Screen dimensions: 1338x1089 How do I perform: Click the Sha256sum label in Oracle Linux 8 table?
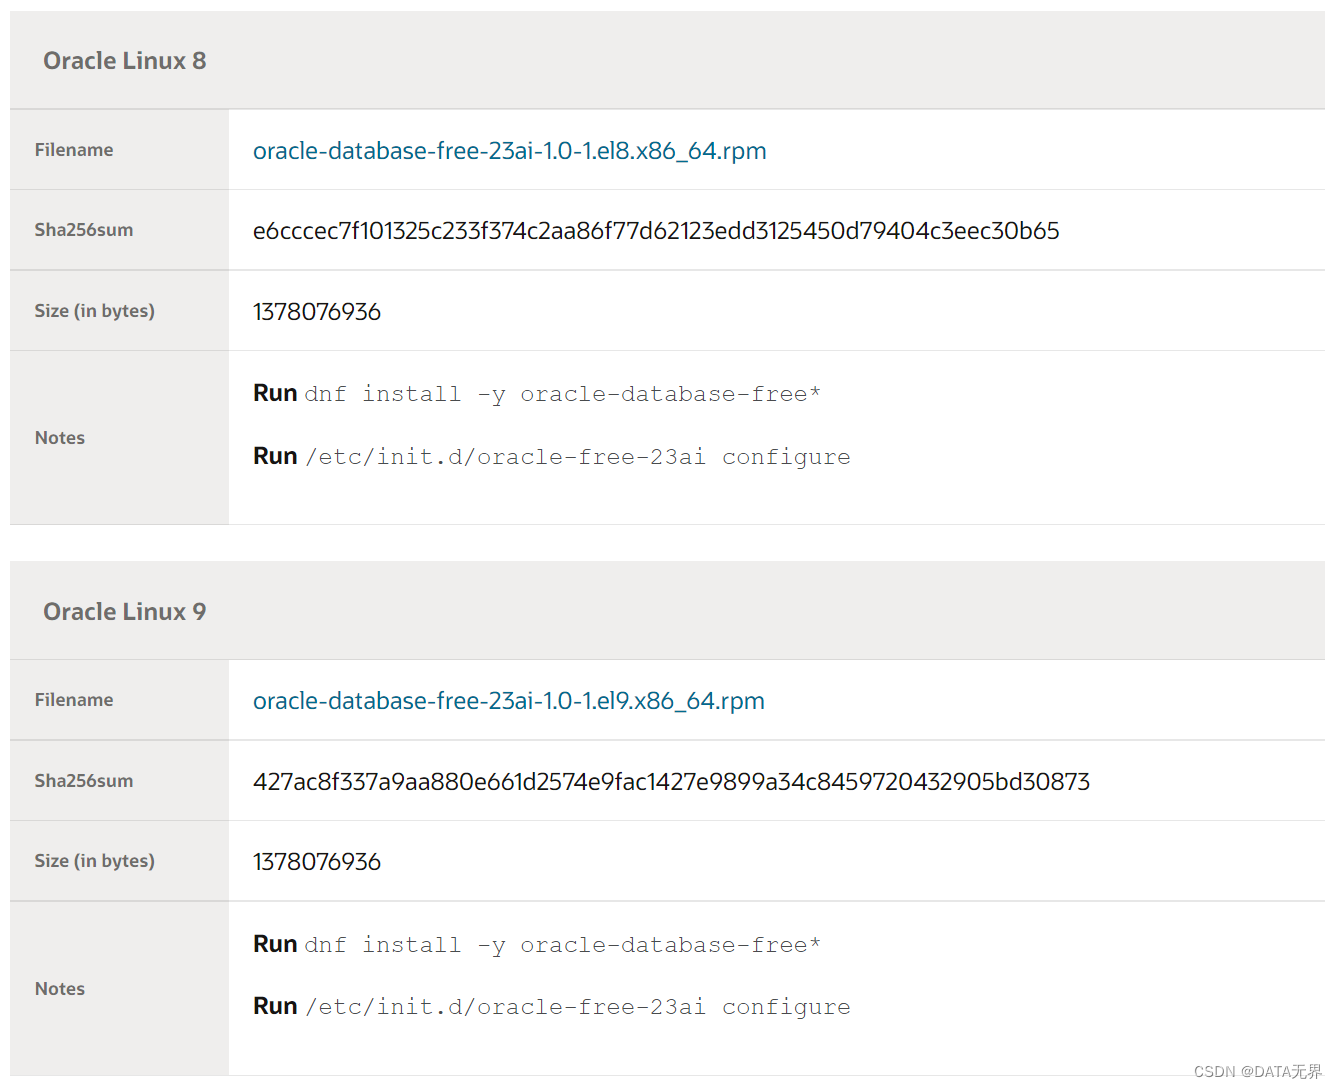pos(84,230)
